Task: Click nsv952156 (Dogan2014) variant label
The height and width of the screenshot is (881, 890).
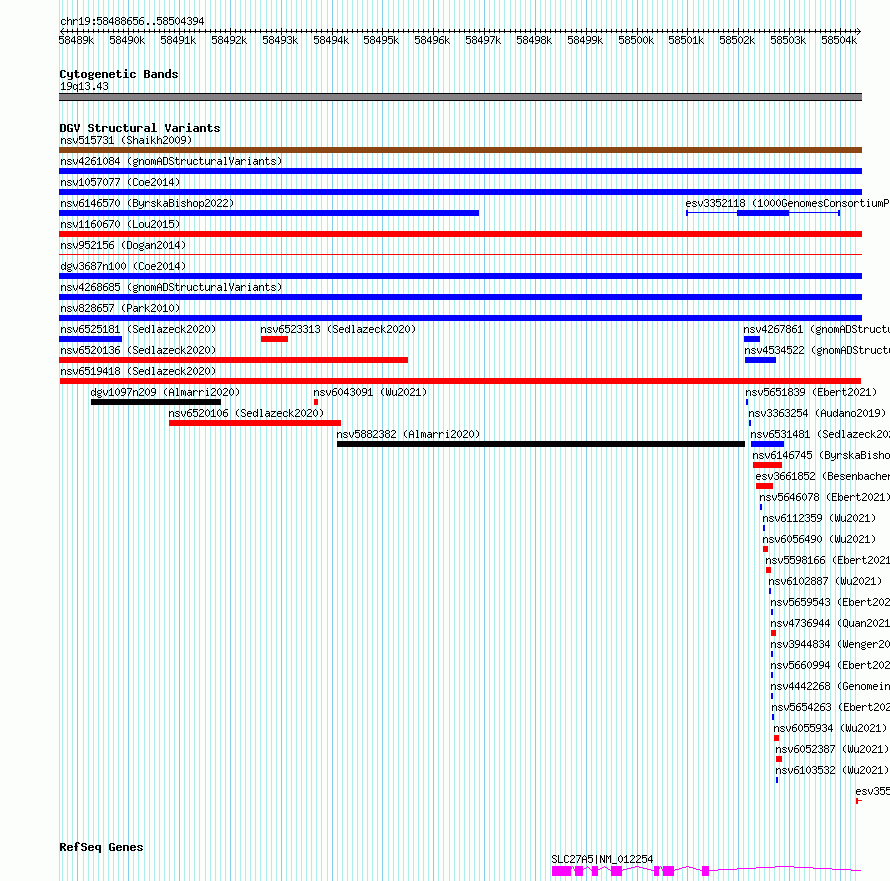Action: click(123, 245)
